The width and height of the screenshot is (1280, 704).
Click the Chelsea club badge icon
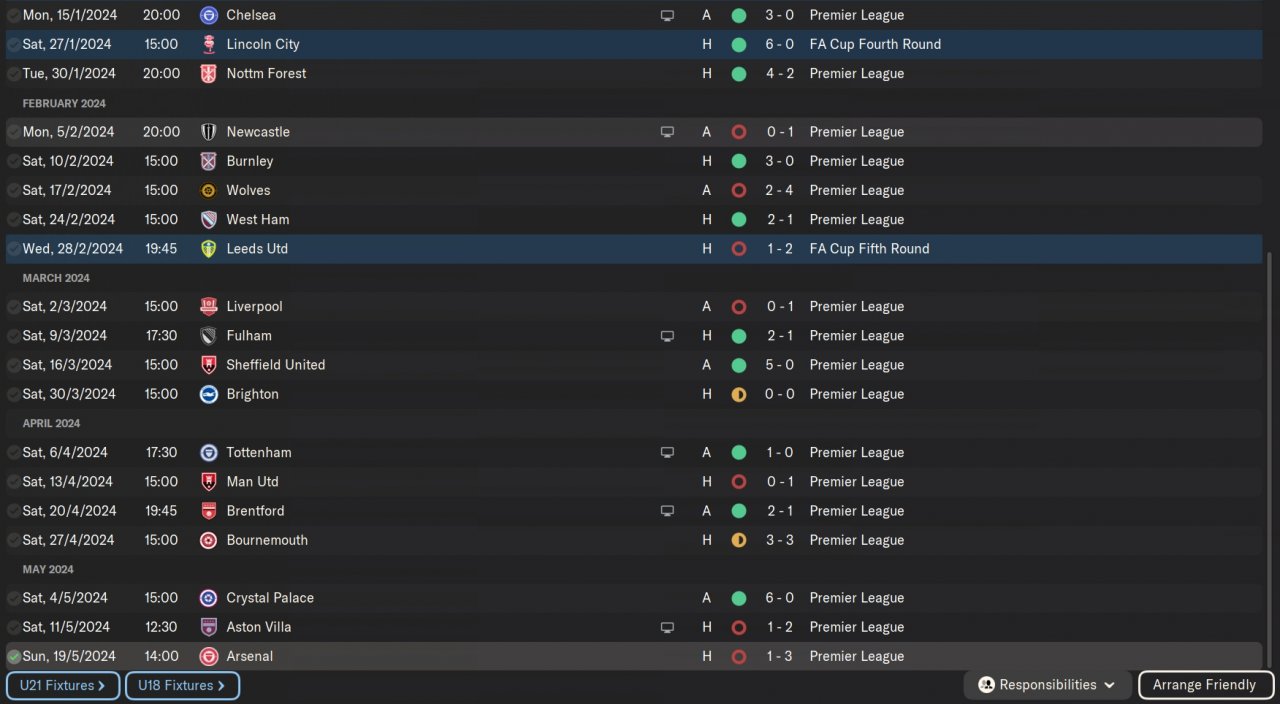point(208,15)
